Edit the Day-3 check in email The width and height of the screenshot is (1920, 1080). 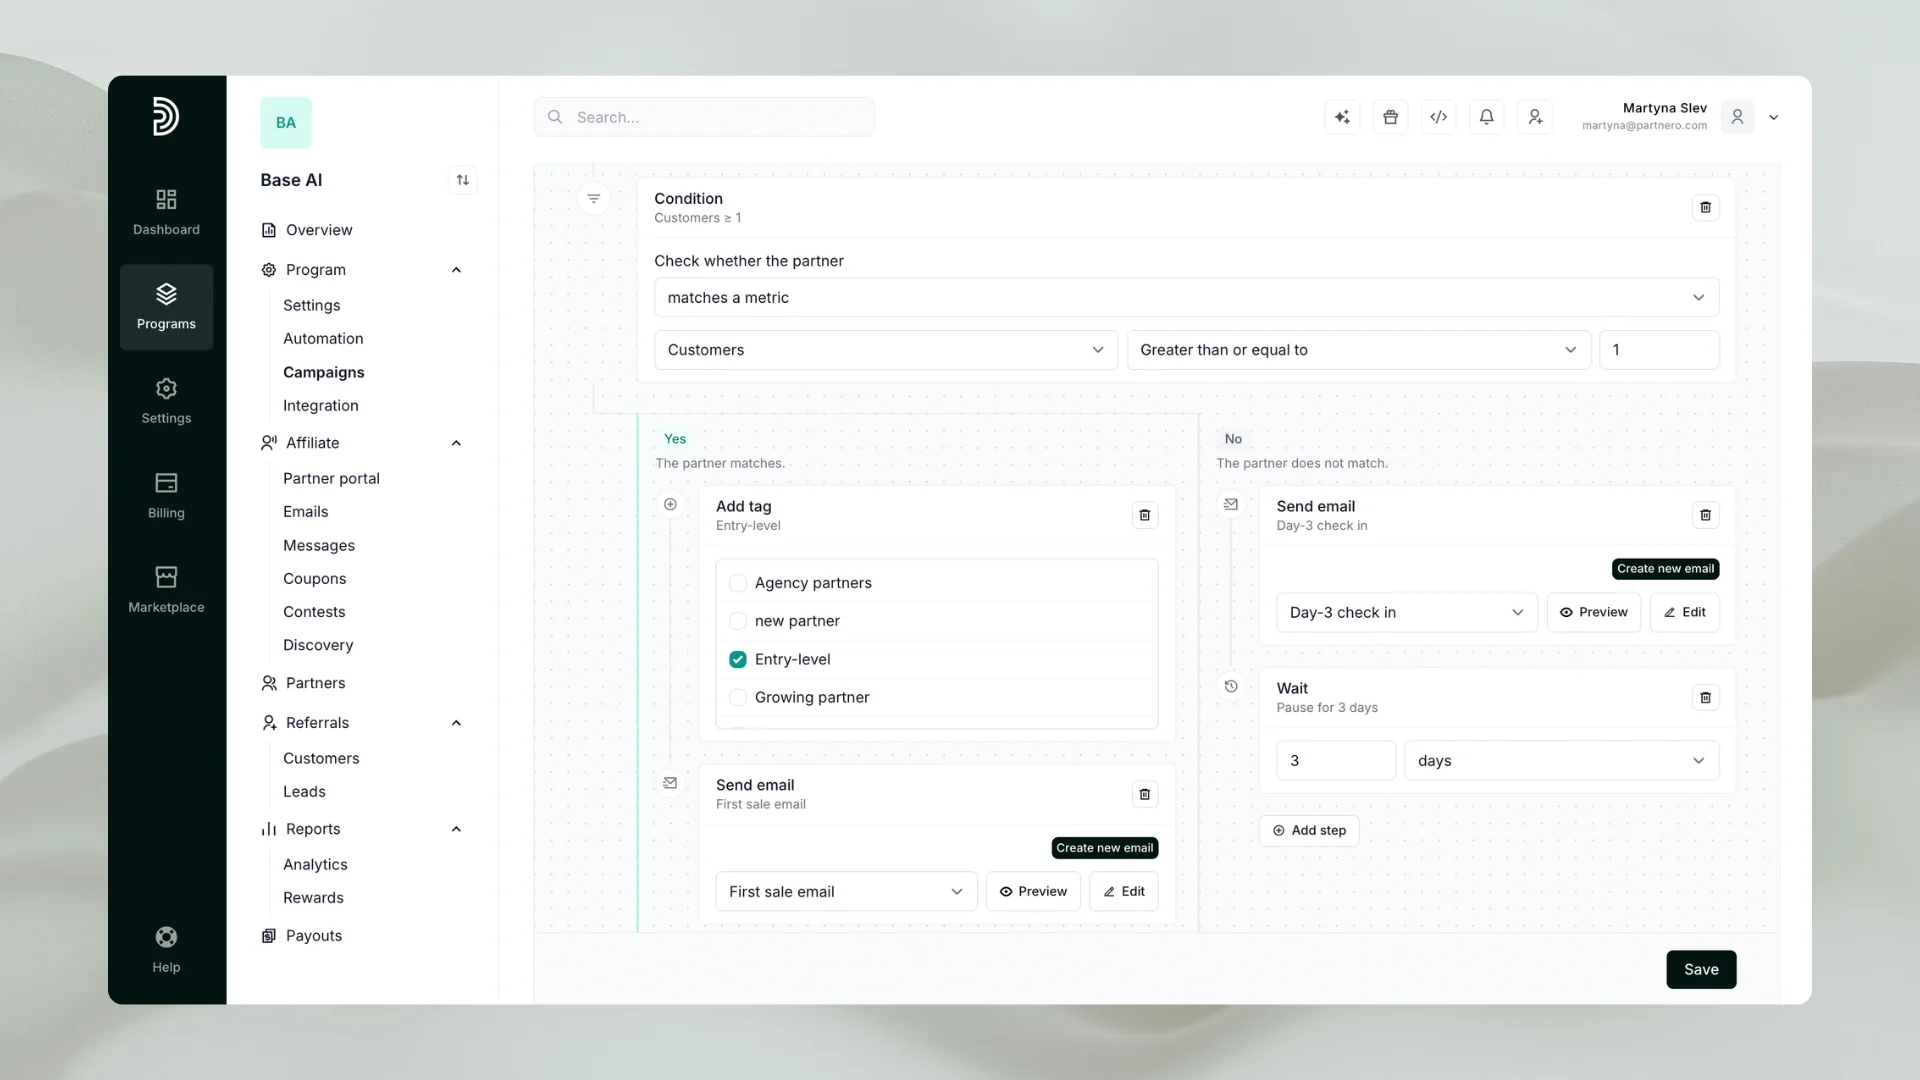click(1684, 612)
